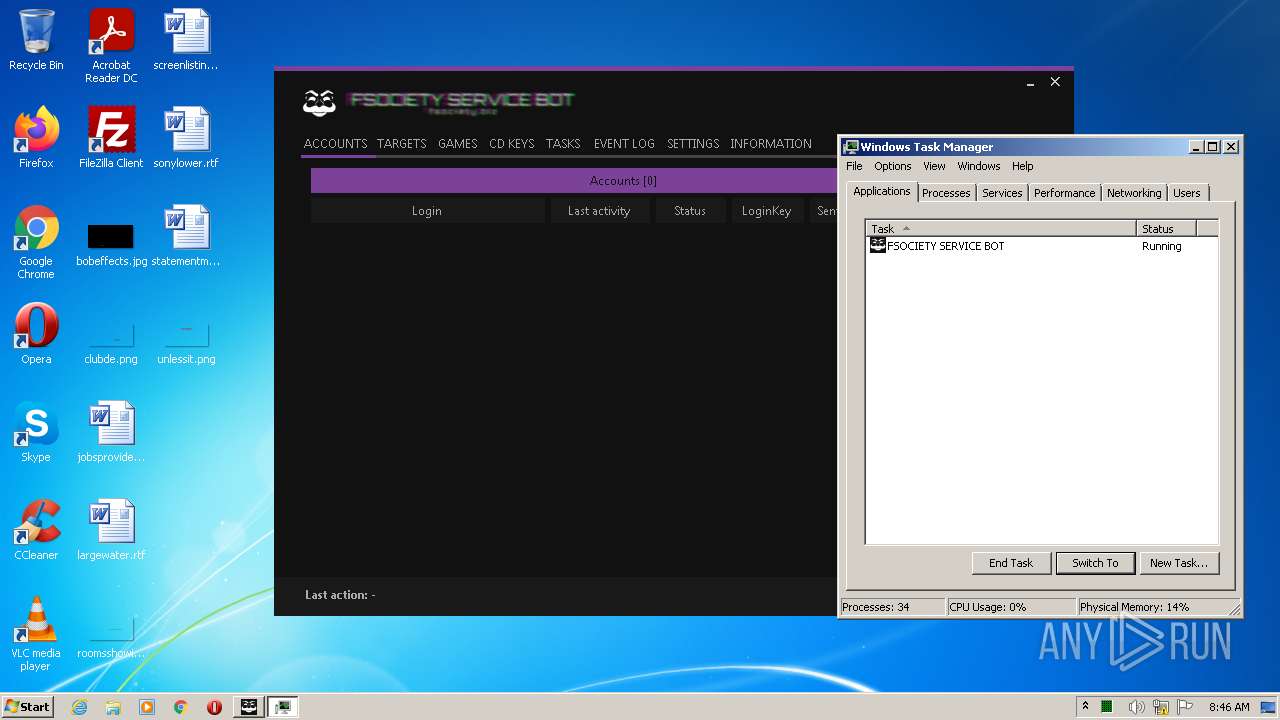
Task: Click Login column header in accounts table
Action: (x=427, y=211)
